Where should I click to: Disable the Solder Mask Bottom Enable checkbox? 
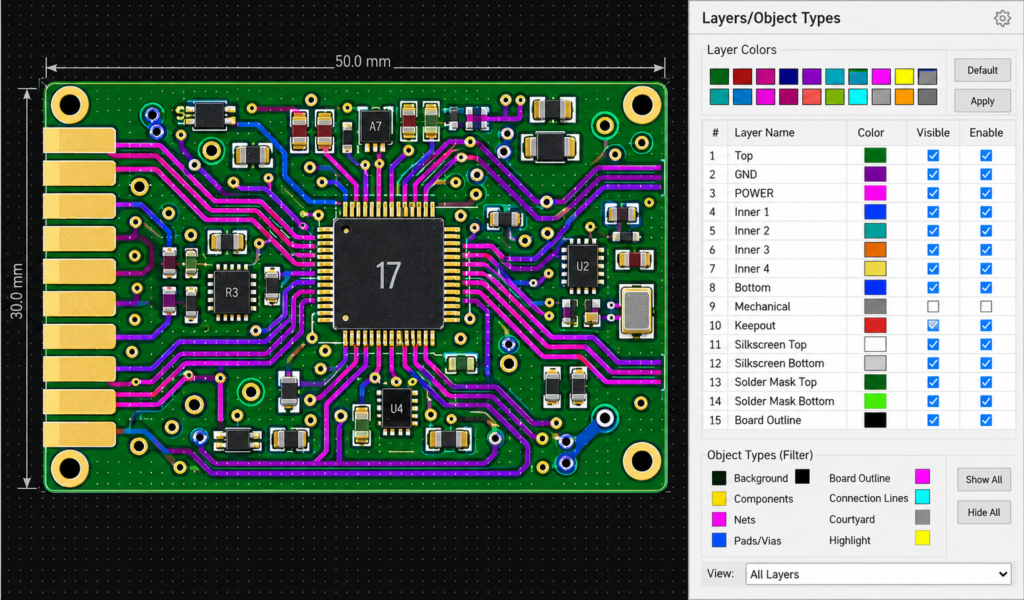coord(986,401)
